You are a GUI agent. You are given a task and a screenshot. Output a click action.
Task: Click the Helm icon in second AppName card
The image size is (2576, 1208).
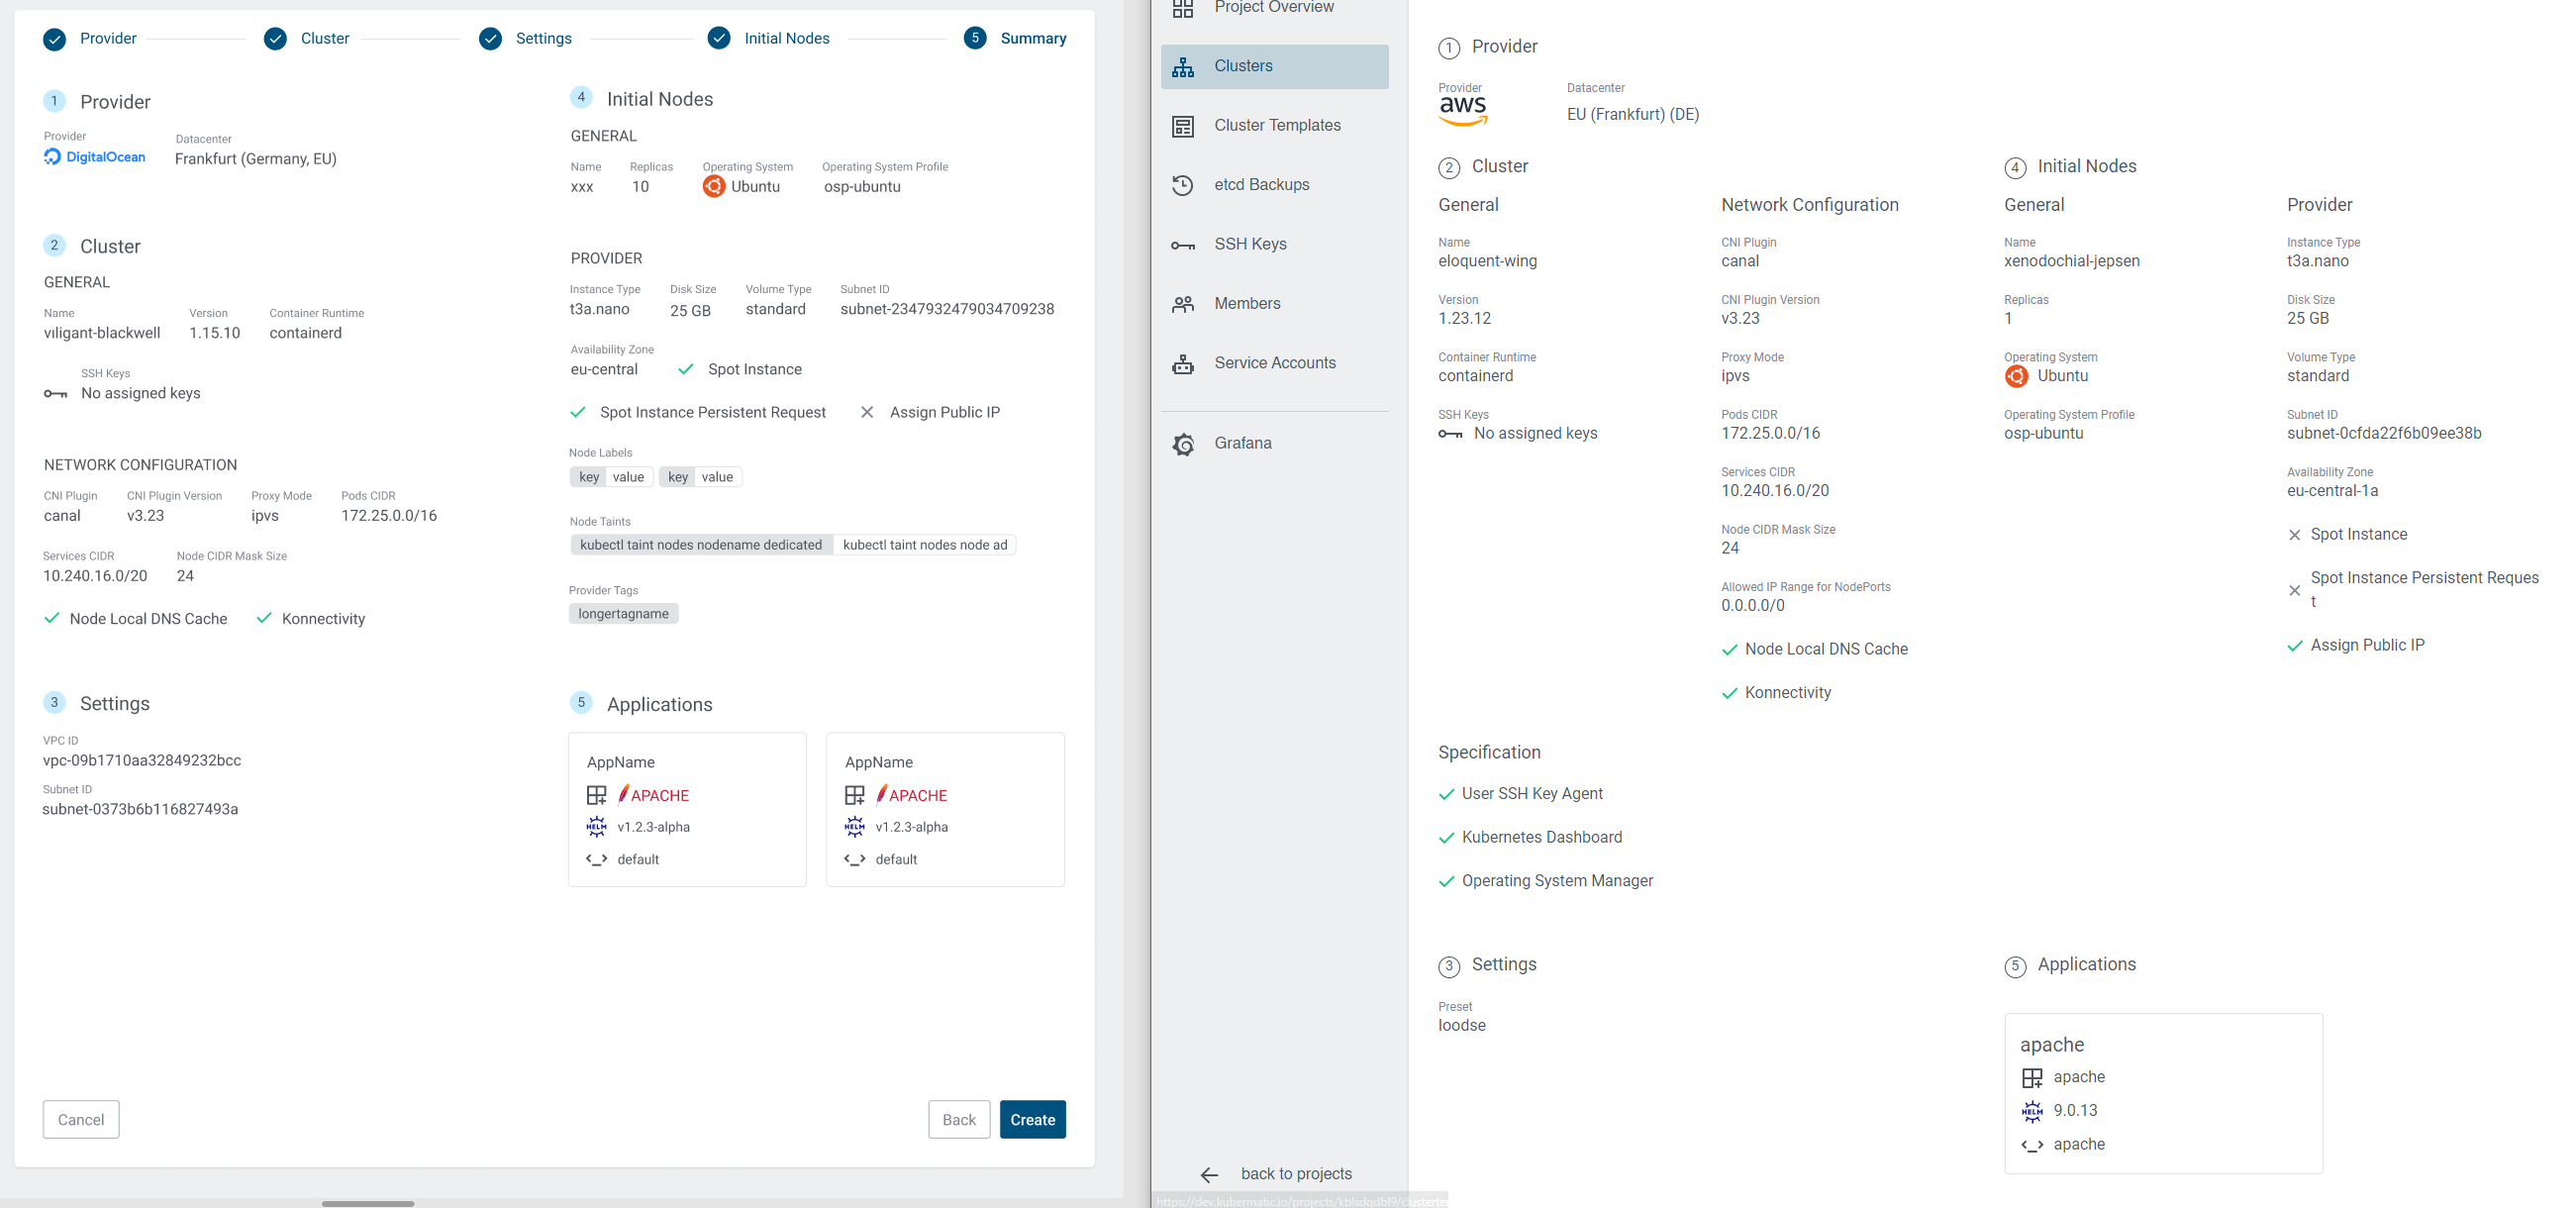[854, 827]
